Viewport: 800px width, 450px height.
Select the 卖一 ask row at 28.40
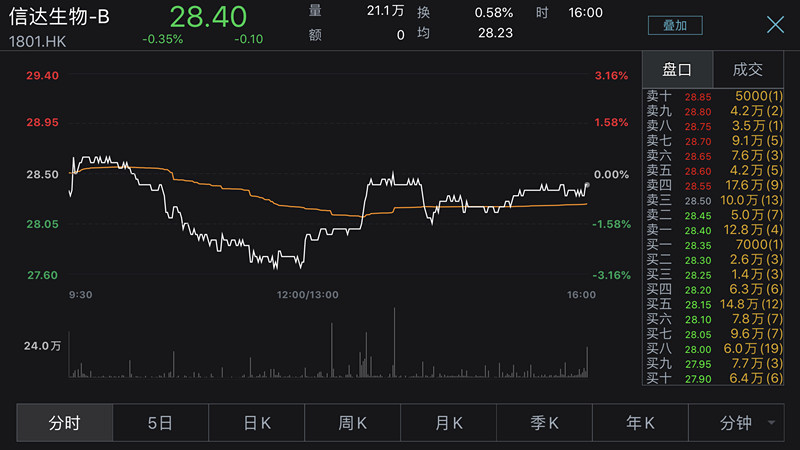coord(714,230)
